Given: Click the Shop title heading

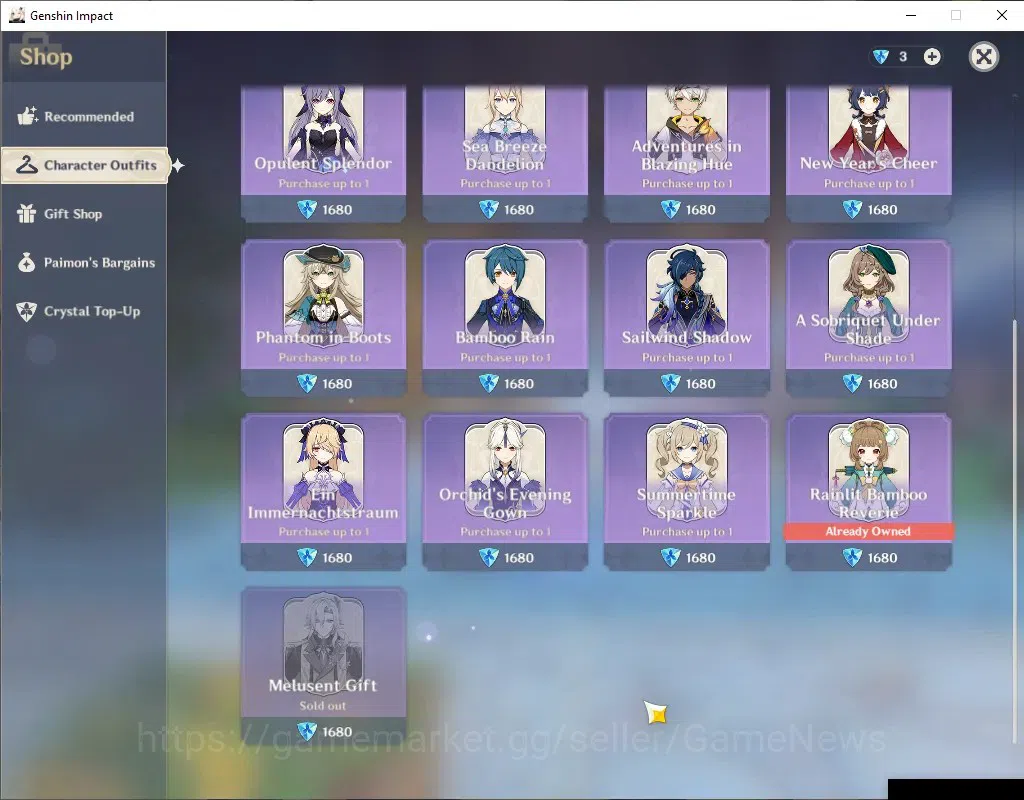Looking at the screenshot, I should [x=46, y=57].
